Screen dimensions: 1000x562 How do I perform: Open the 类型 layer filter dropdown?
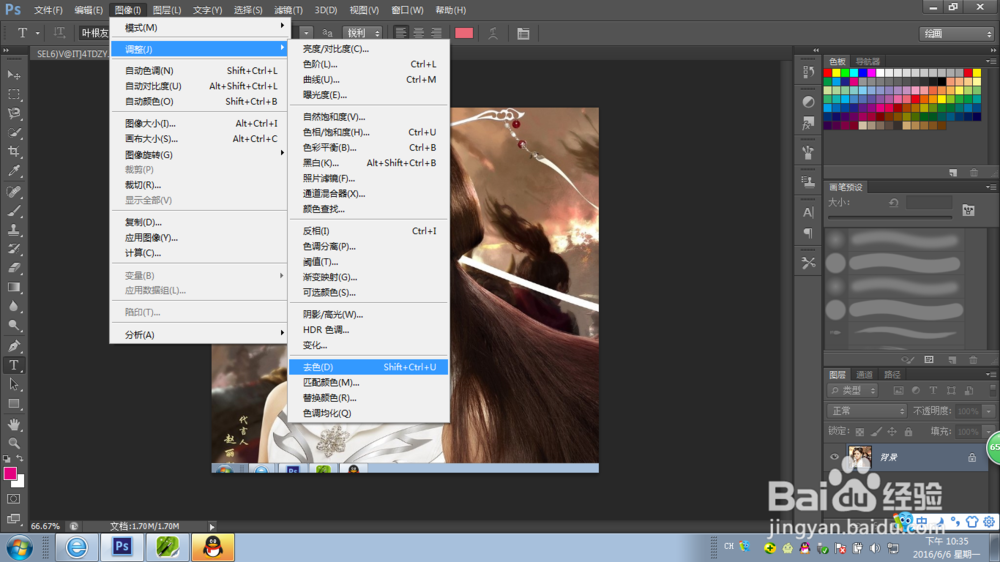[853, 390]
